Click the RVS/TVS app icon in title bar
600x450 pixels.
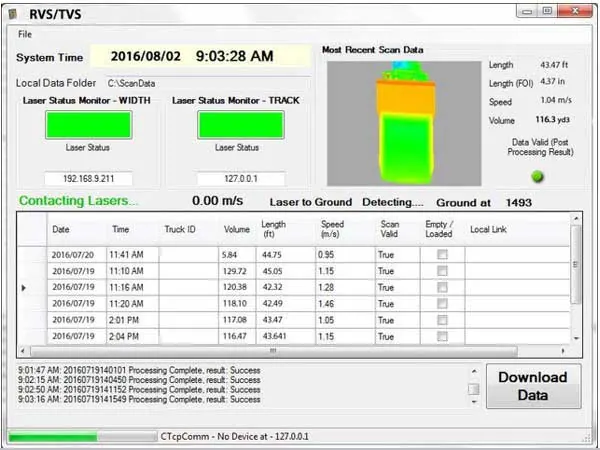14,14
